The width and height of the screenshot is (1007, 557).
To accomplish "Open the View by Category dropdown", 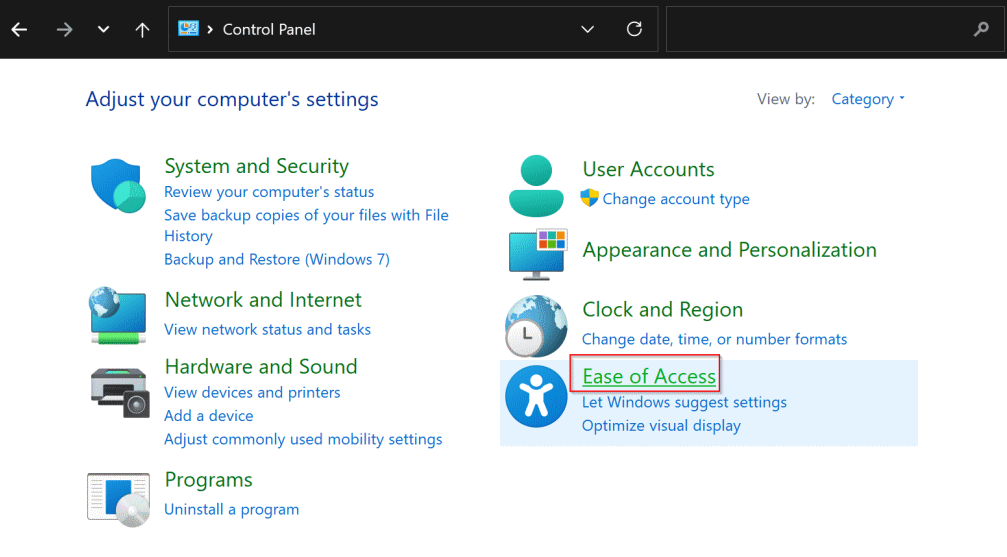I will point(868,99).
